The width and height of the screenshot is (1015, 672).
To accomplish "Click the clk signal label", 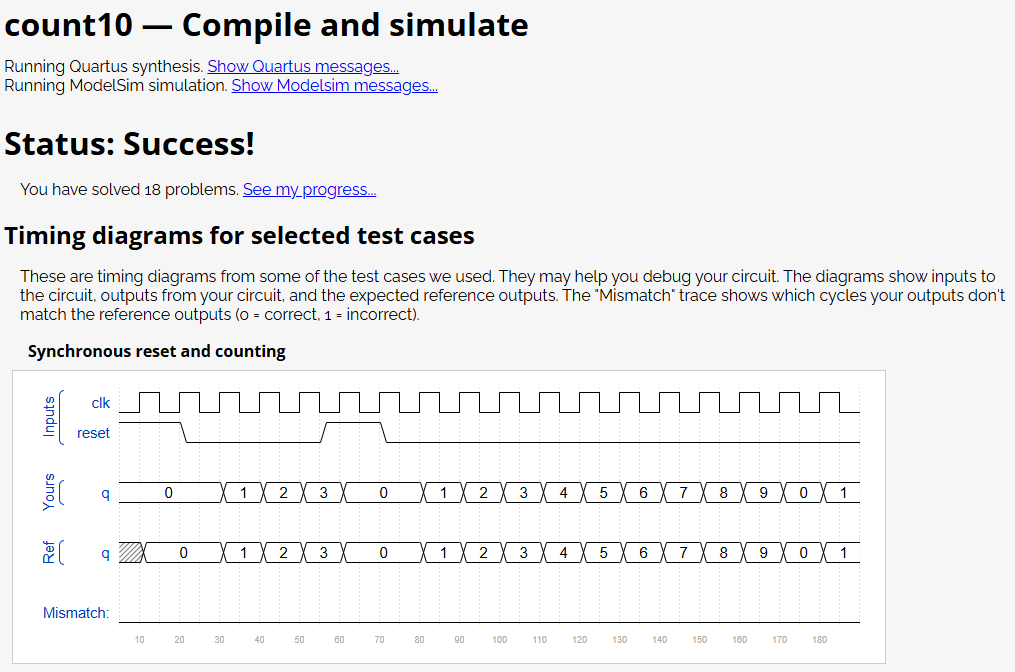I will pyautogui.click(x=101, y=403).
